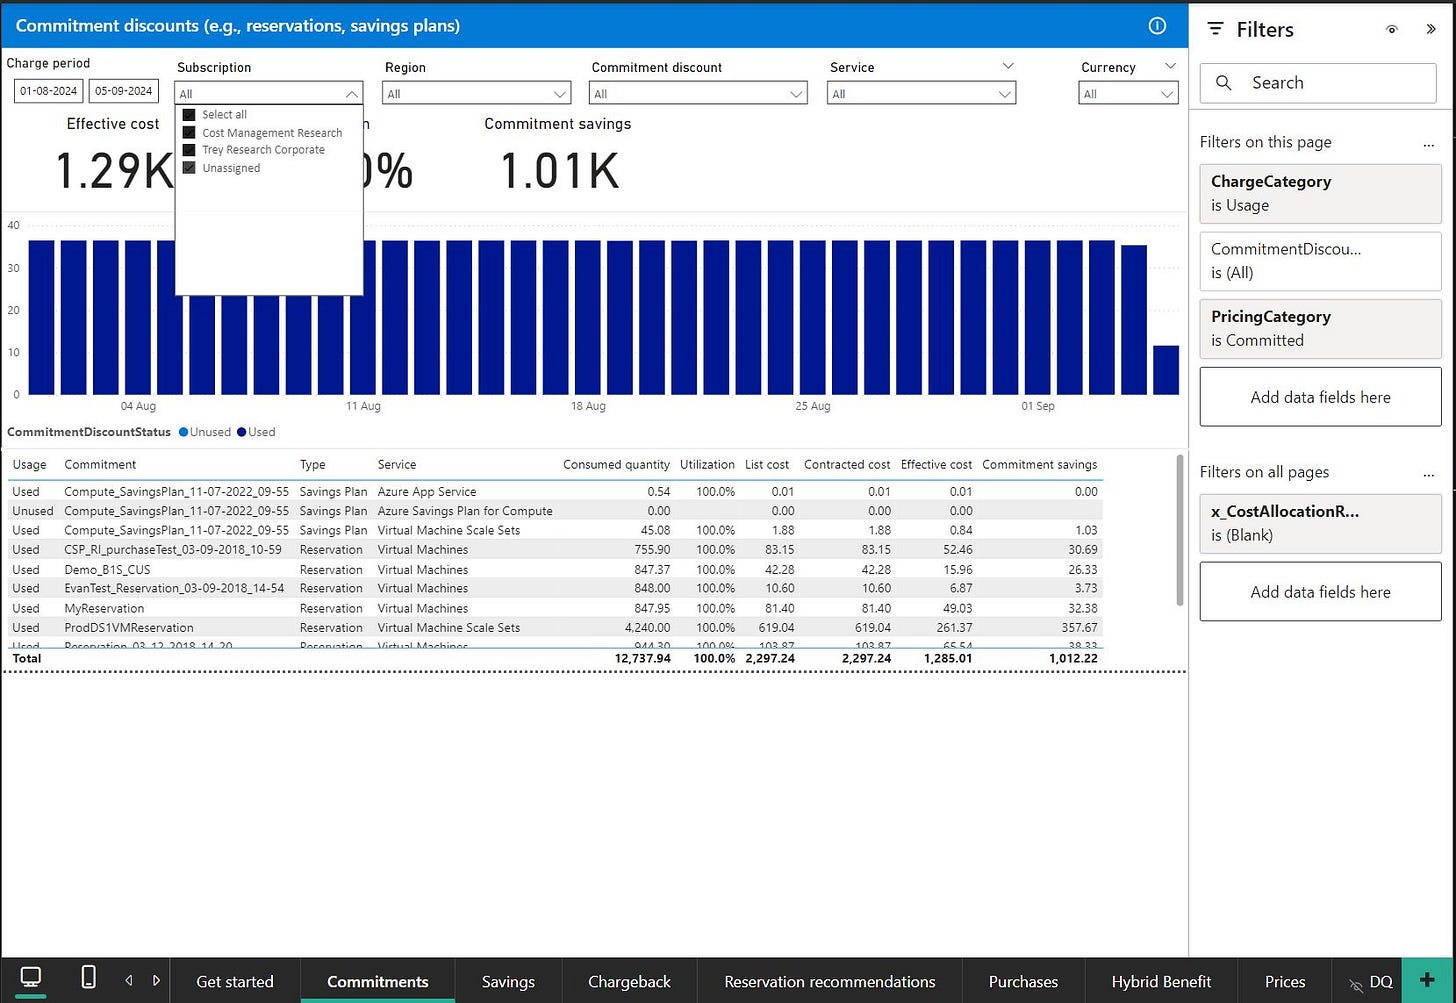Open the Get started page tab

[x=235, y=981]
